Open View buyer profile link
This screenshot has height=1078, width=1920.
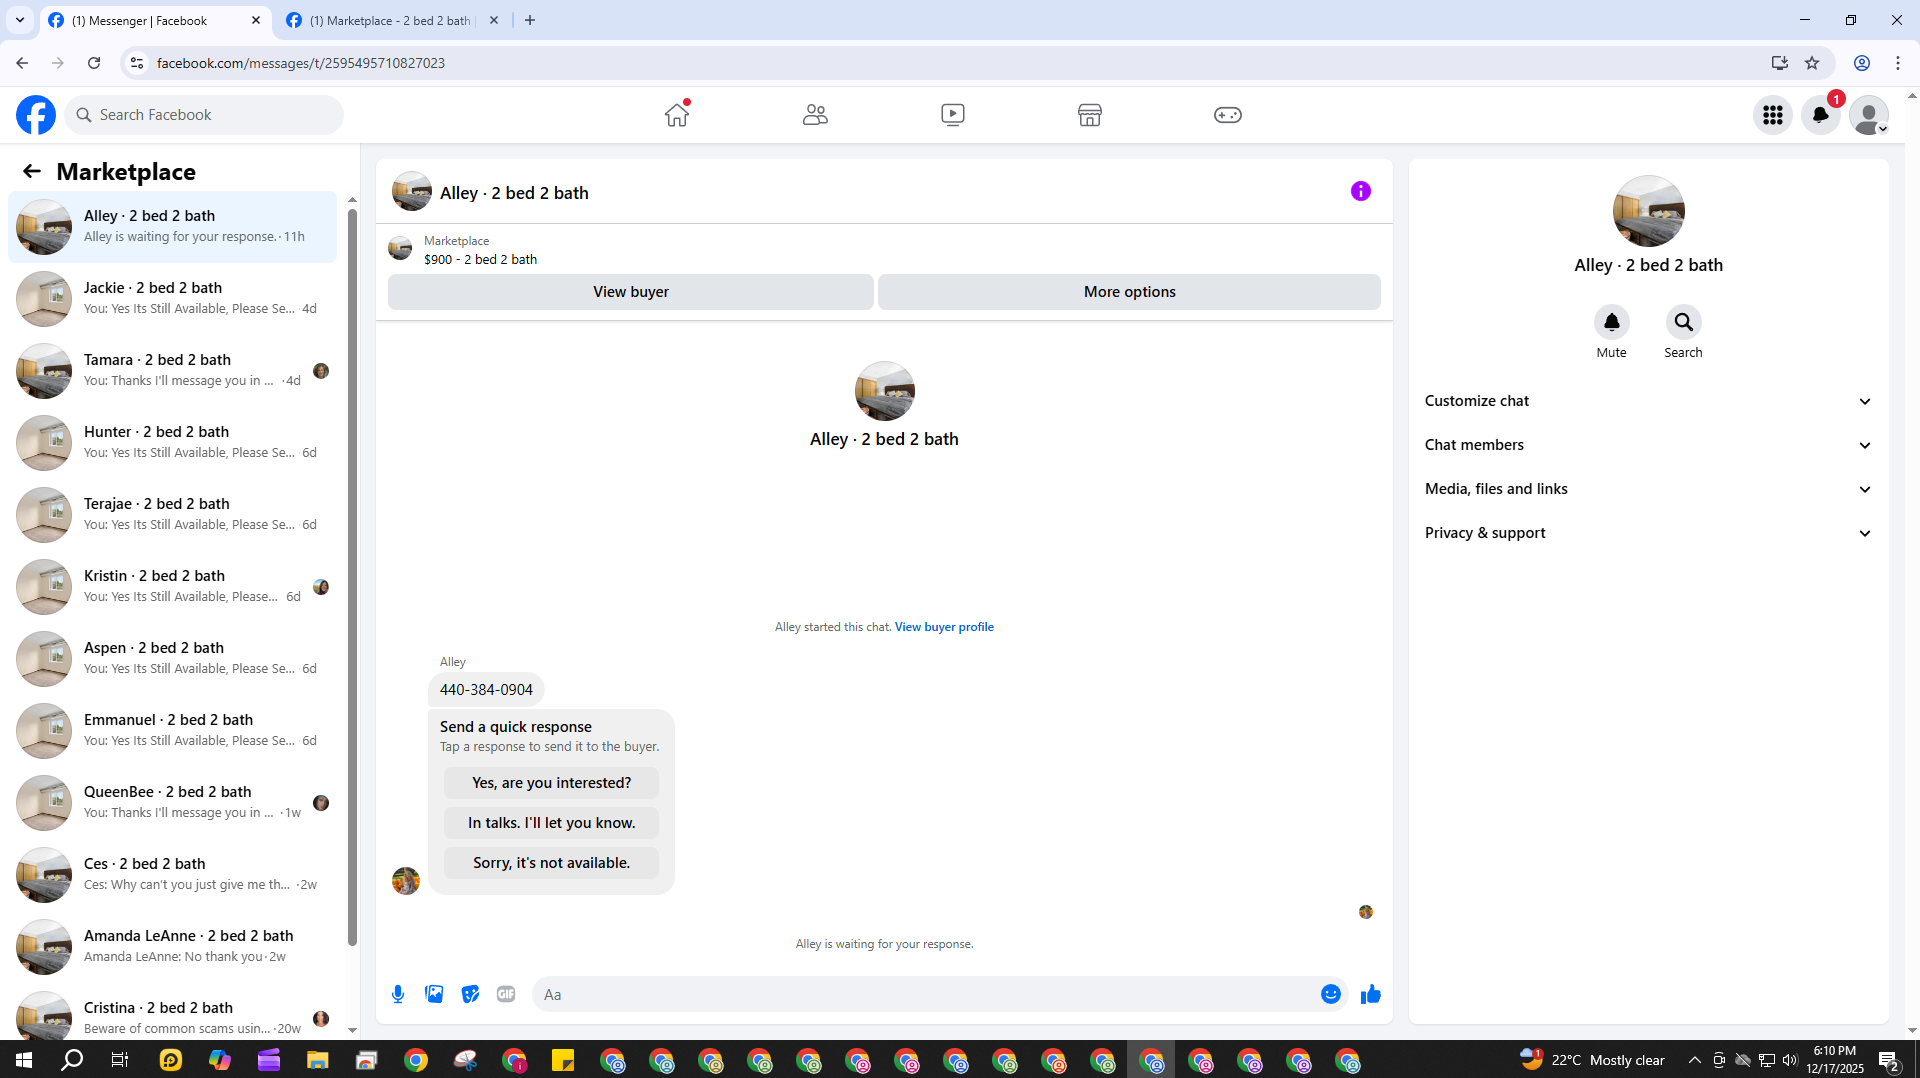coord(944,627)
